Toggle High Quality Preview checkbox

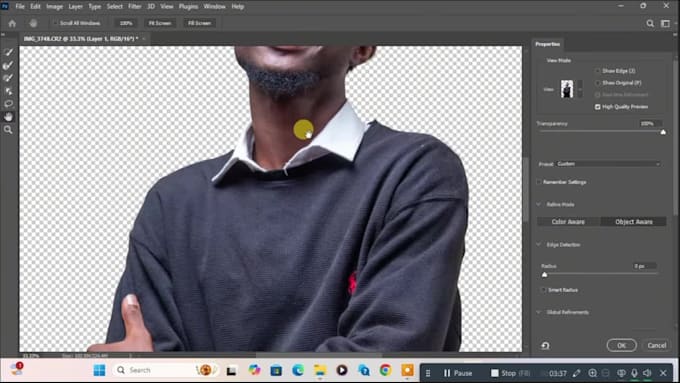coord(598,107)
